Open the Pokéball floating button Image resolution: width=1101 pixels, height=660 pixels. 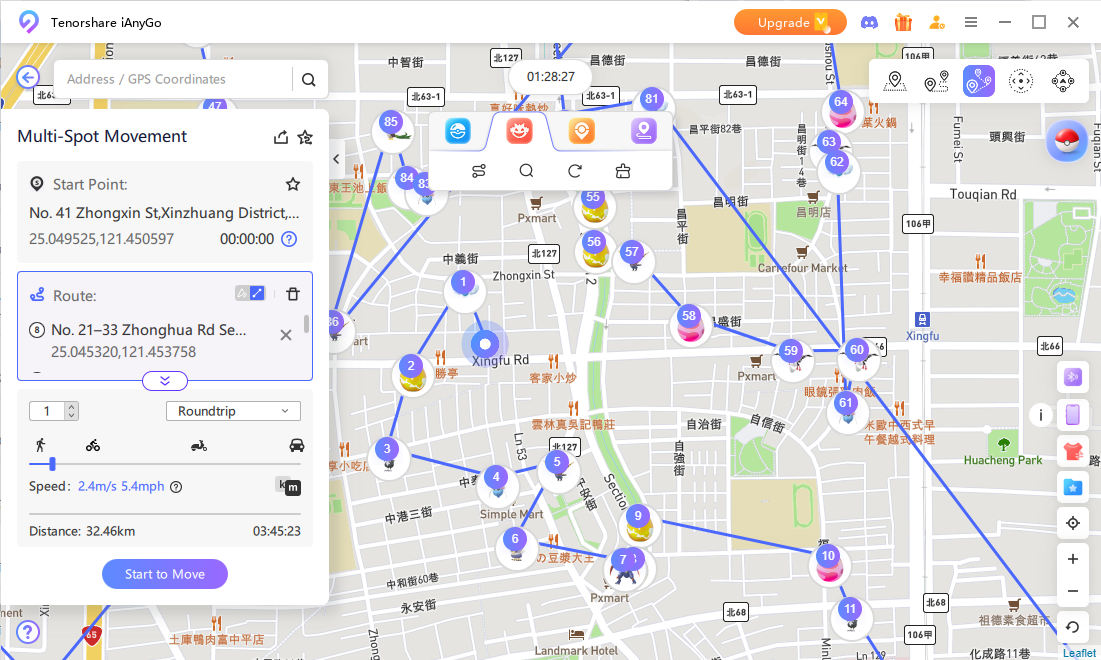coord(1066,141)
